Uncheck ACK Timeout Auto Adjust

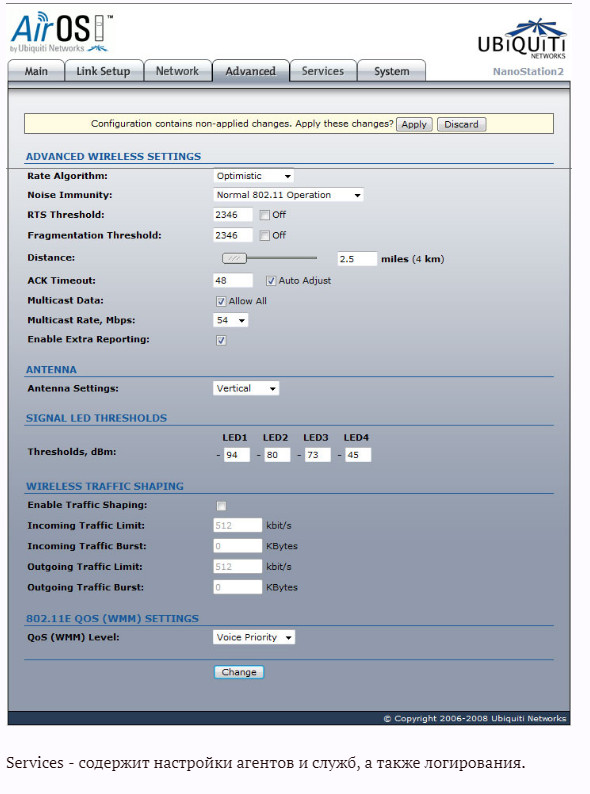coord(271,281)
